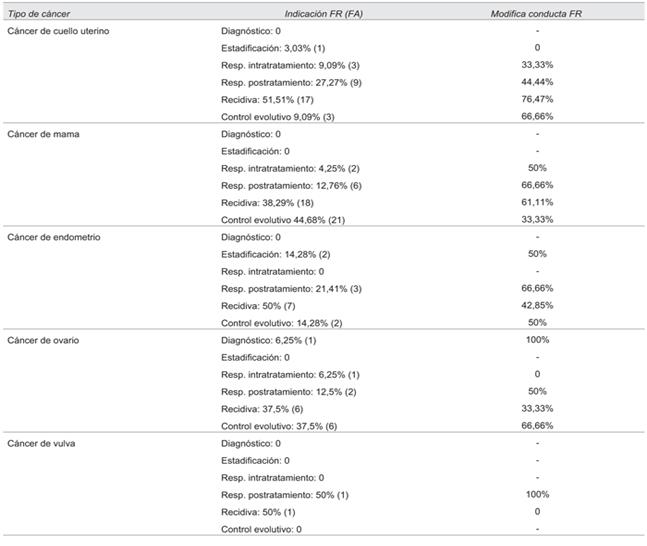Select the 44,44% value
Screen dimensions: 647x546
(537, 82)
